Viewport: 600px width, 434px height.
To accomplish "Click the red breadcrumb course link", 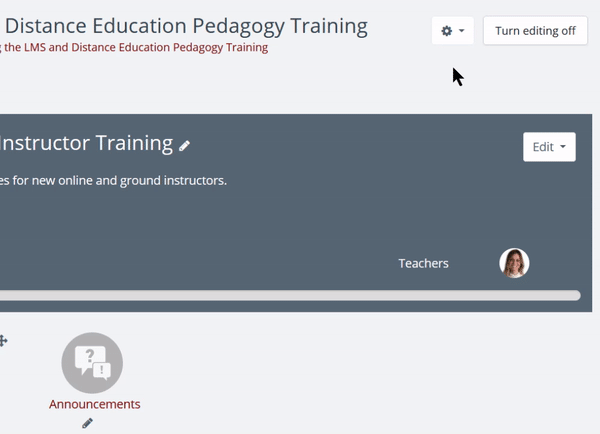I will (x=136, y=47).
